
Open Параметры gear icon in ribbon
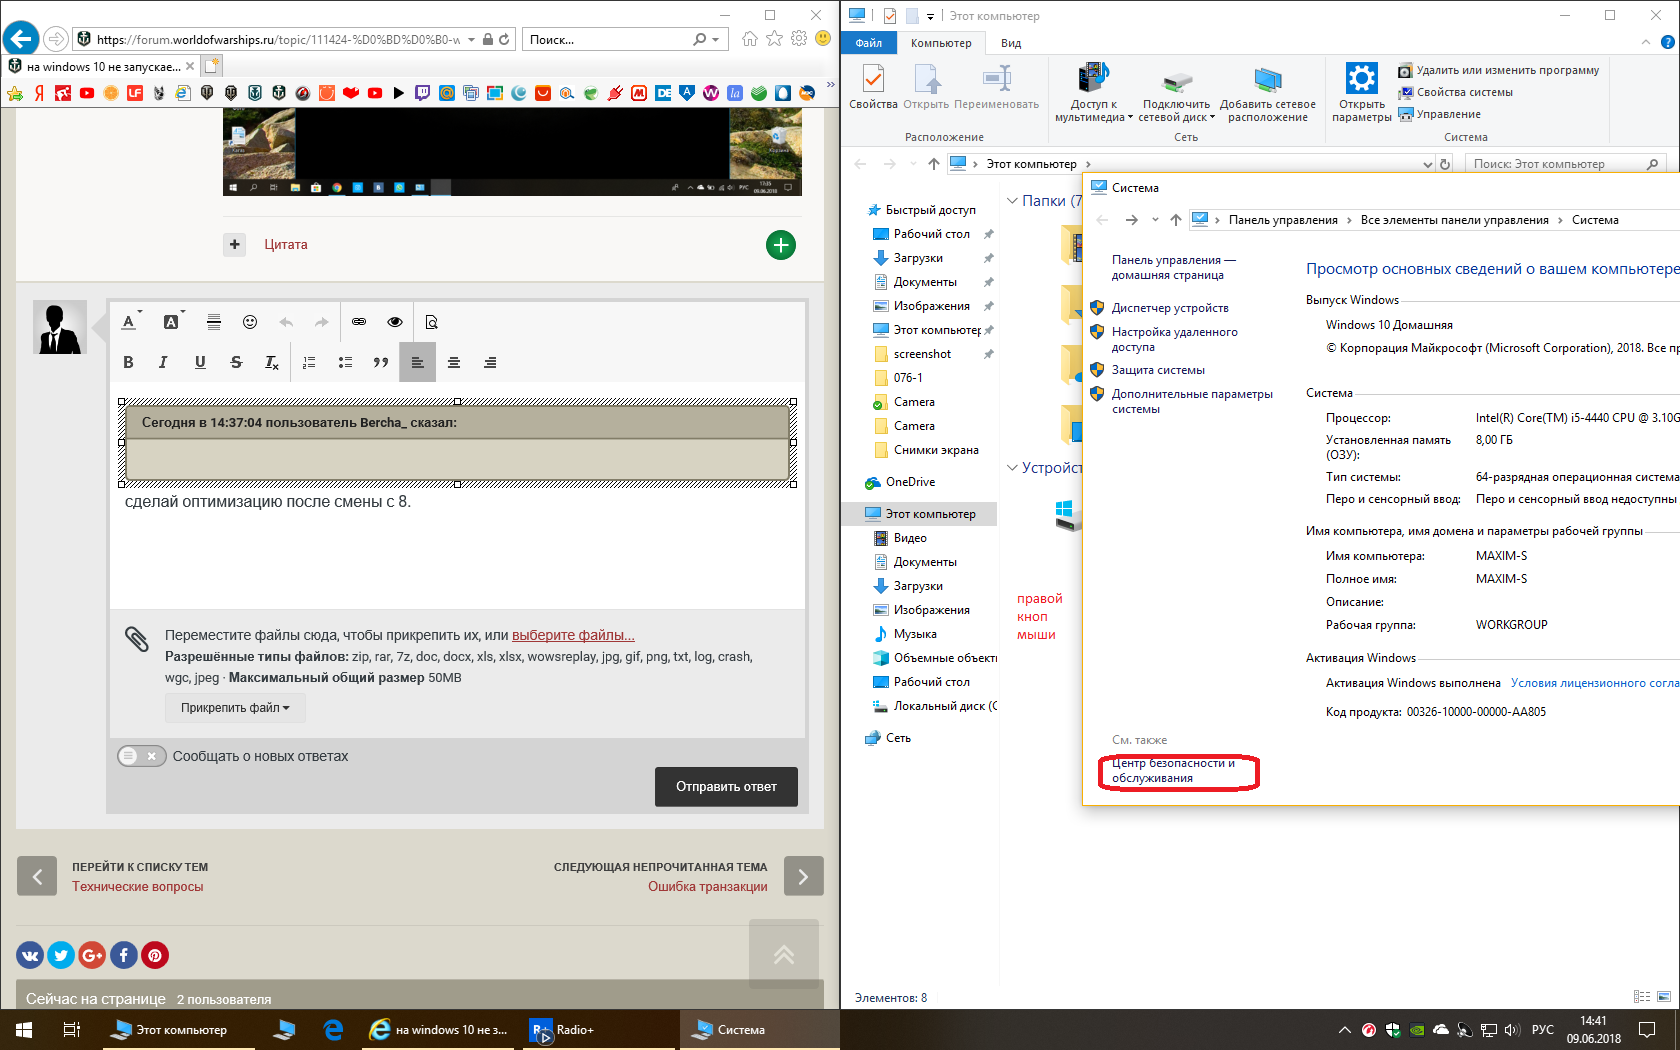[1361, 92]
